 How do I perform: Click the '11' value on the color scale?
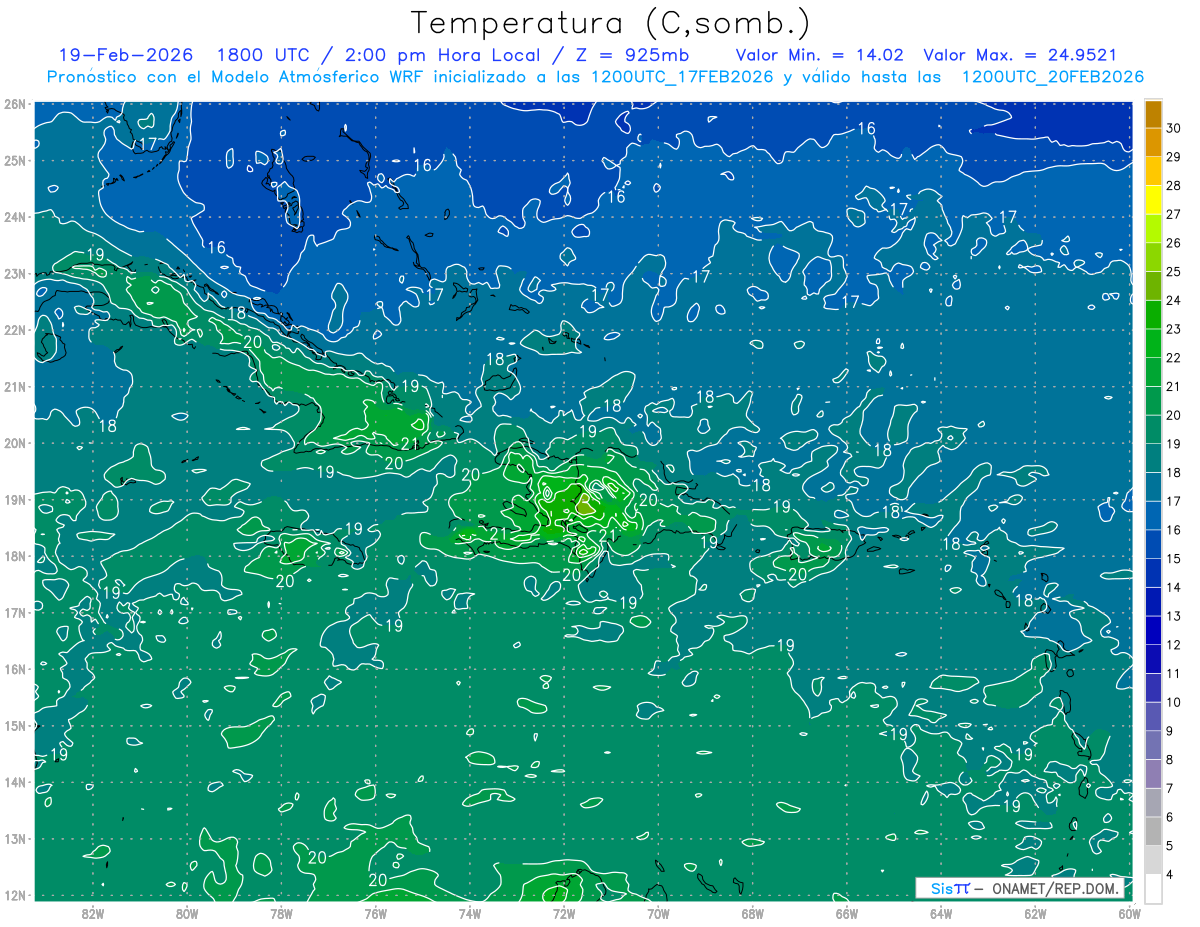pos(1174,674)
